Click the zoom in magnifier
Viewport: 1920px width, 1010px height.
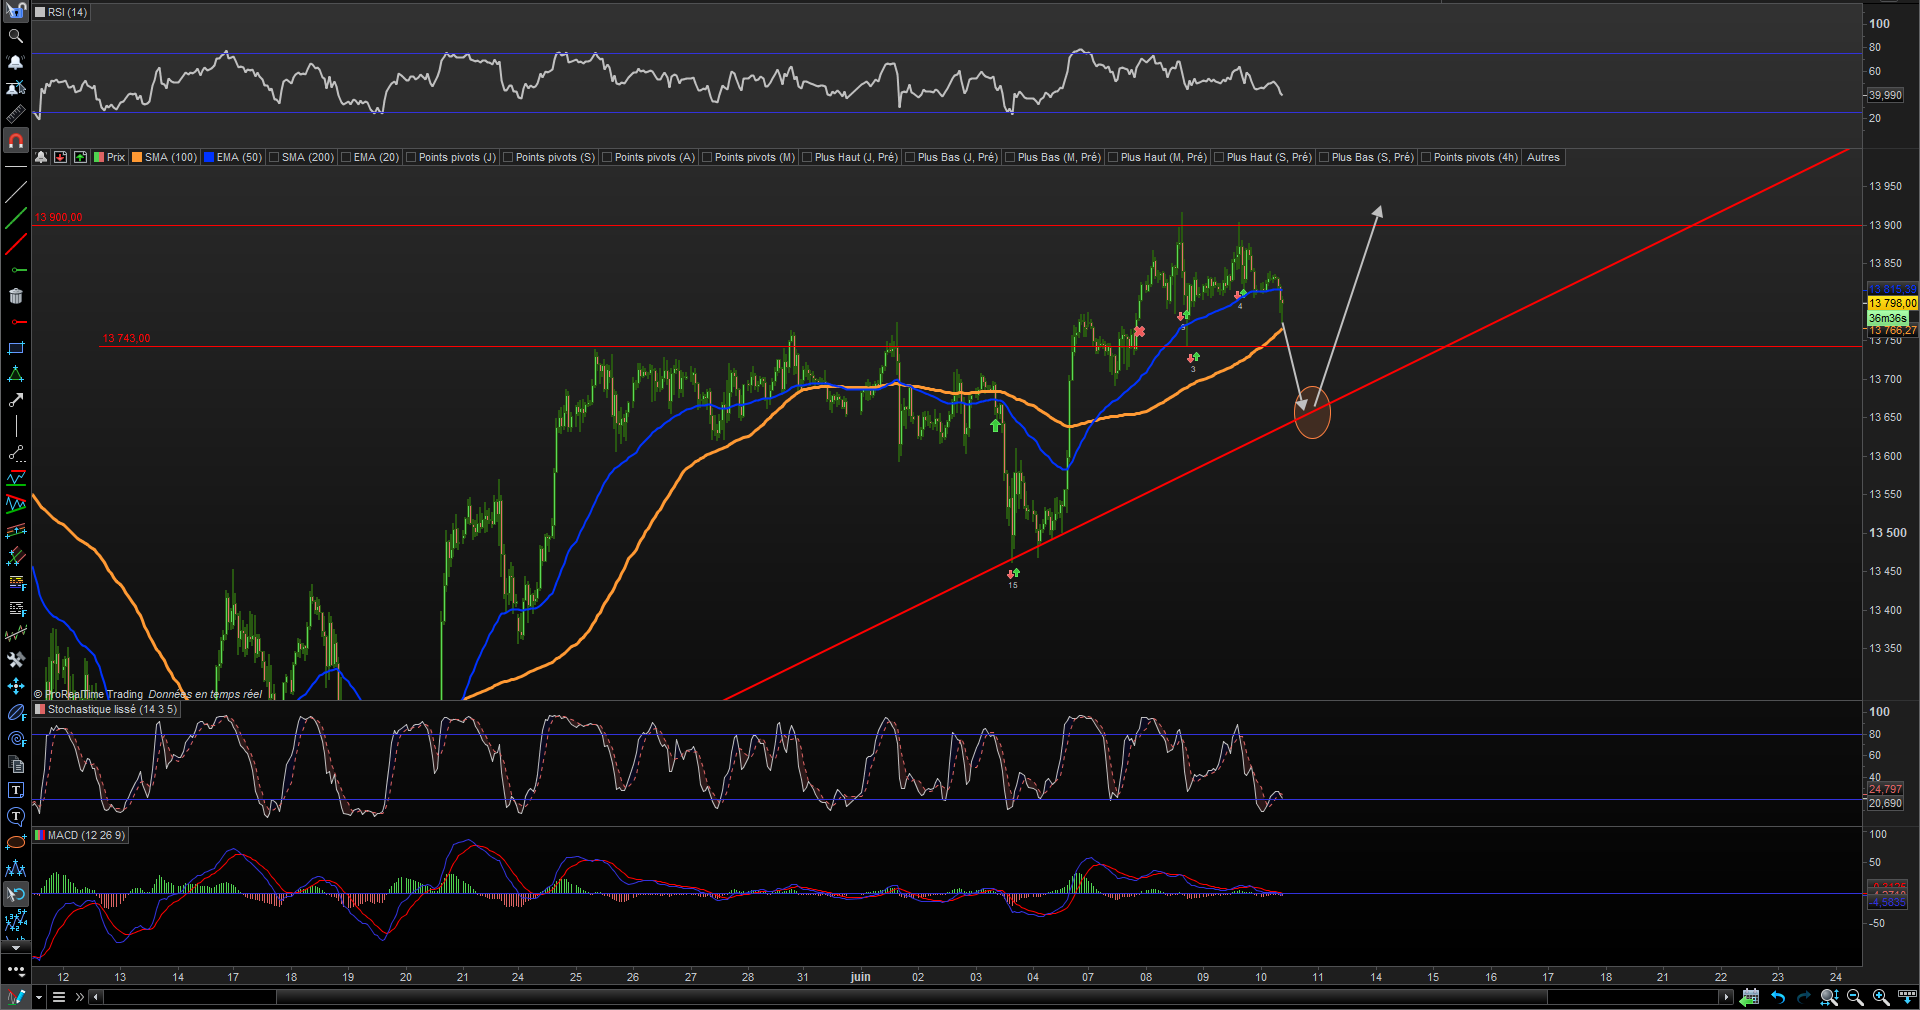[x=1881, y=997]
